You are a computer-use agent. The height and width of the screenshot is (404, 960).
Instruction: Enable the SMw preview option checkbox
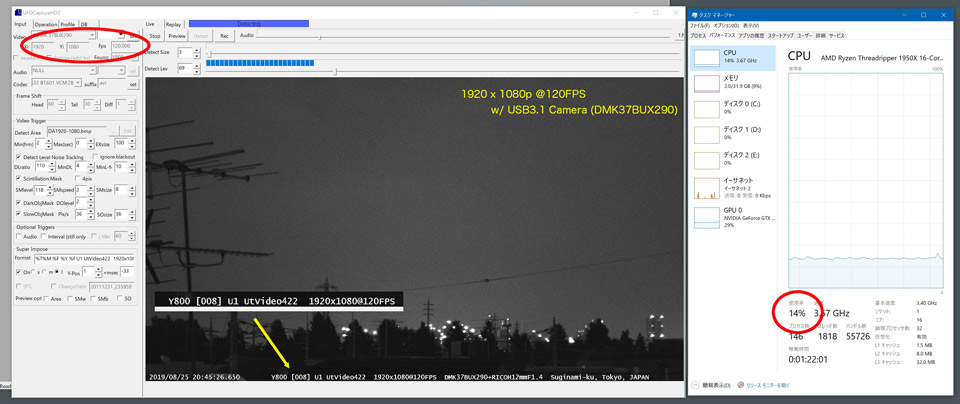(x=69, y=299)
